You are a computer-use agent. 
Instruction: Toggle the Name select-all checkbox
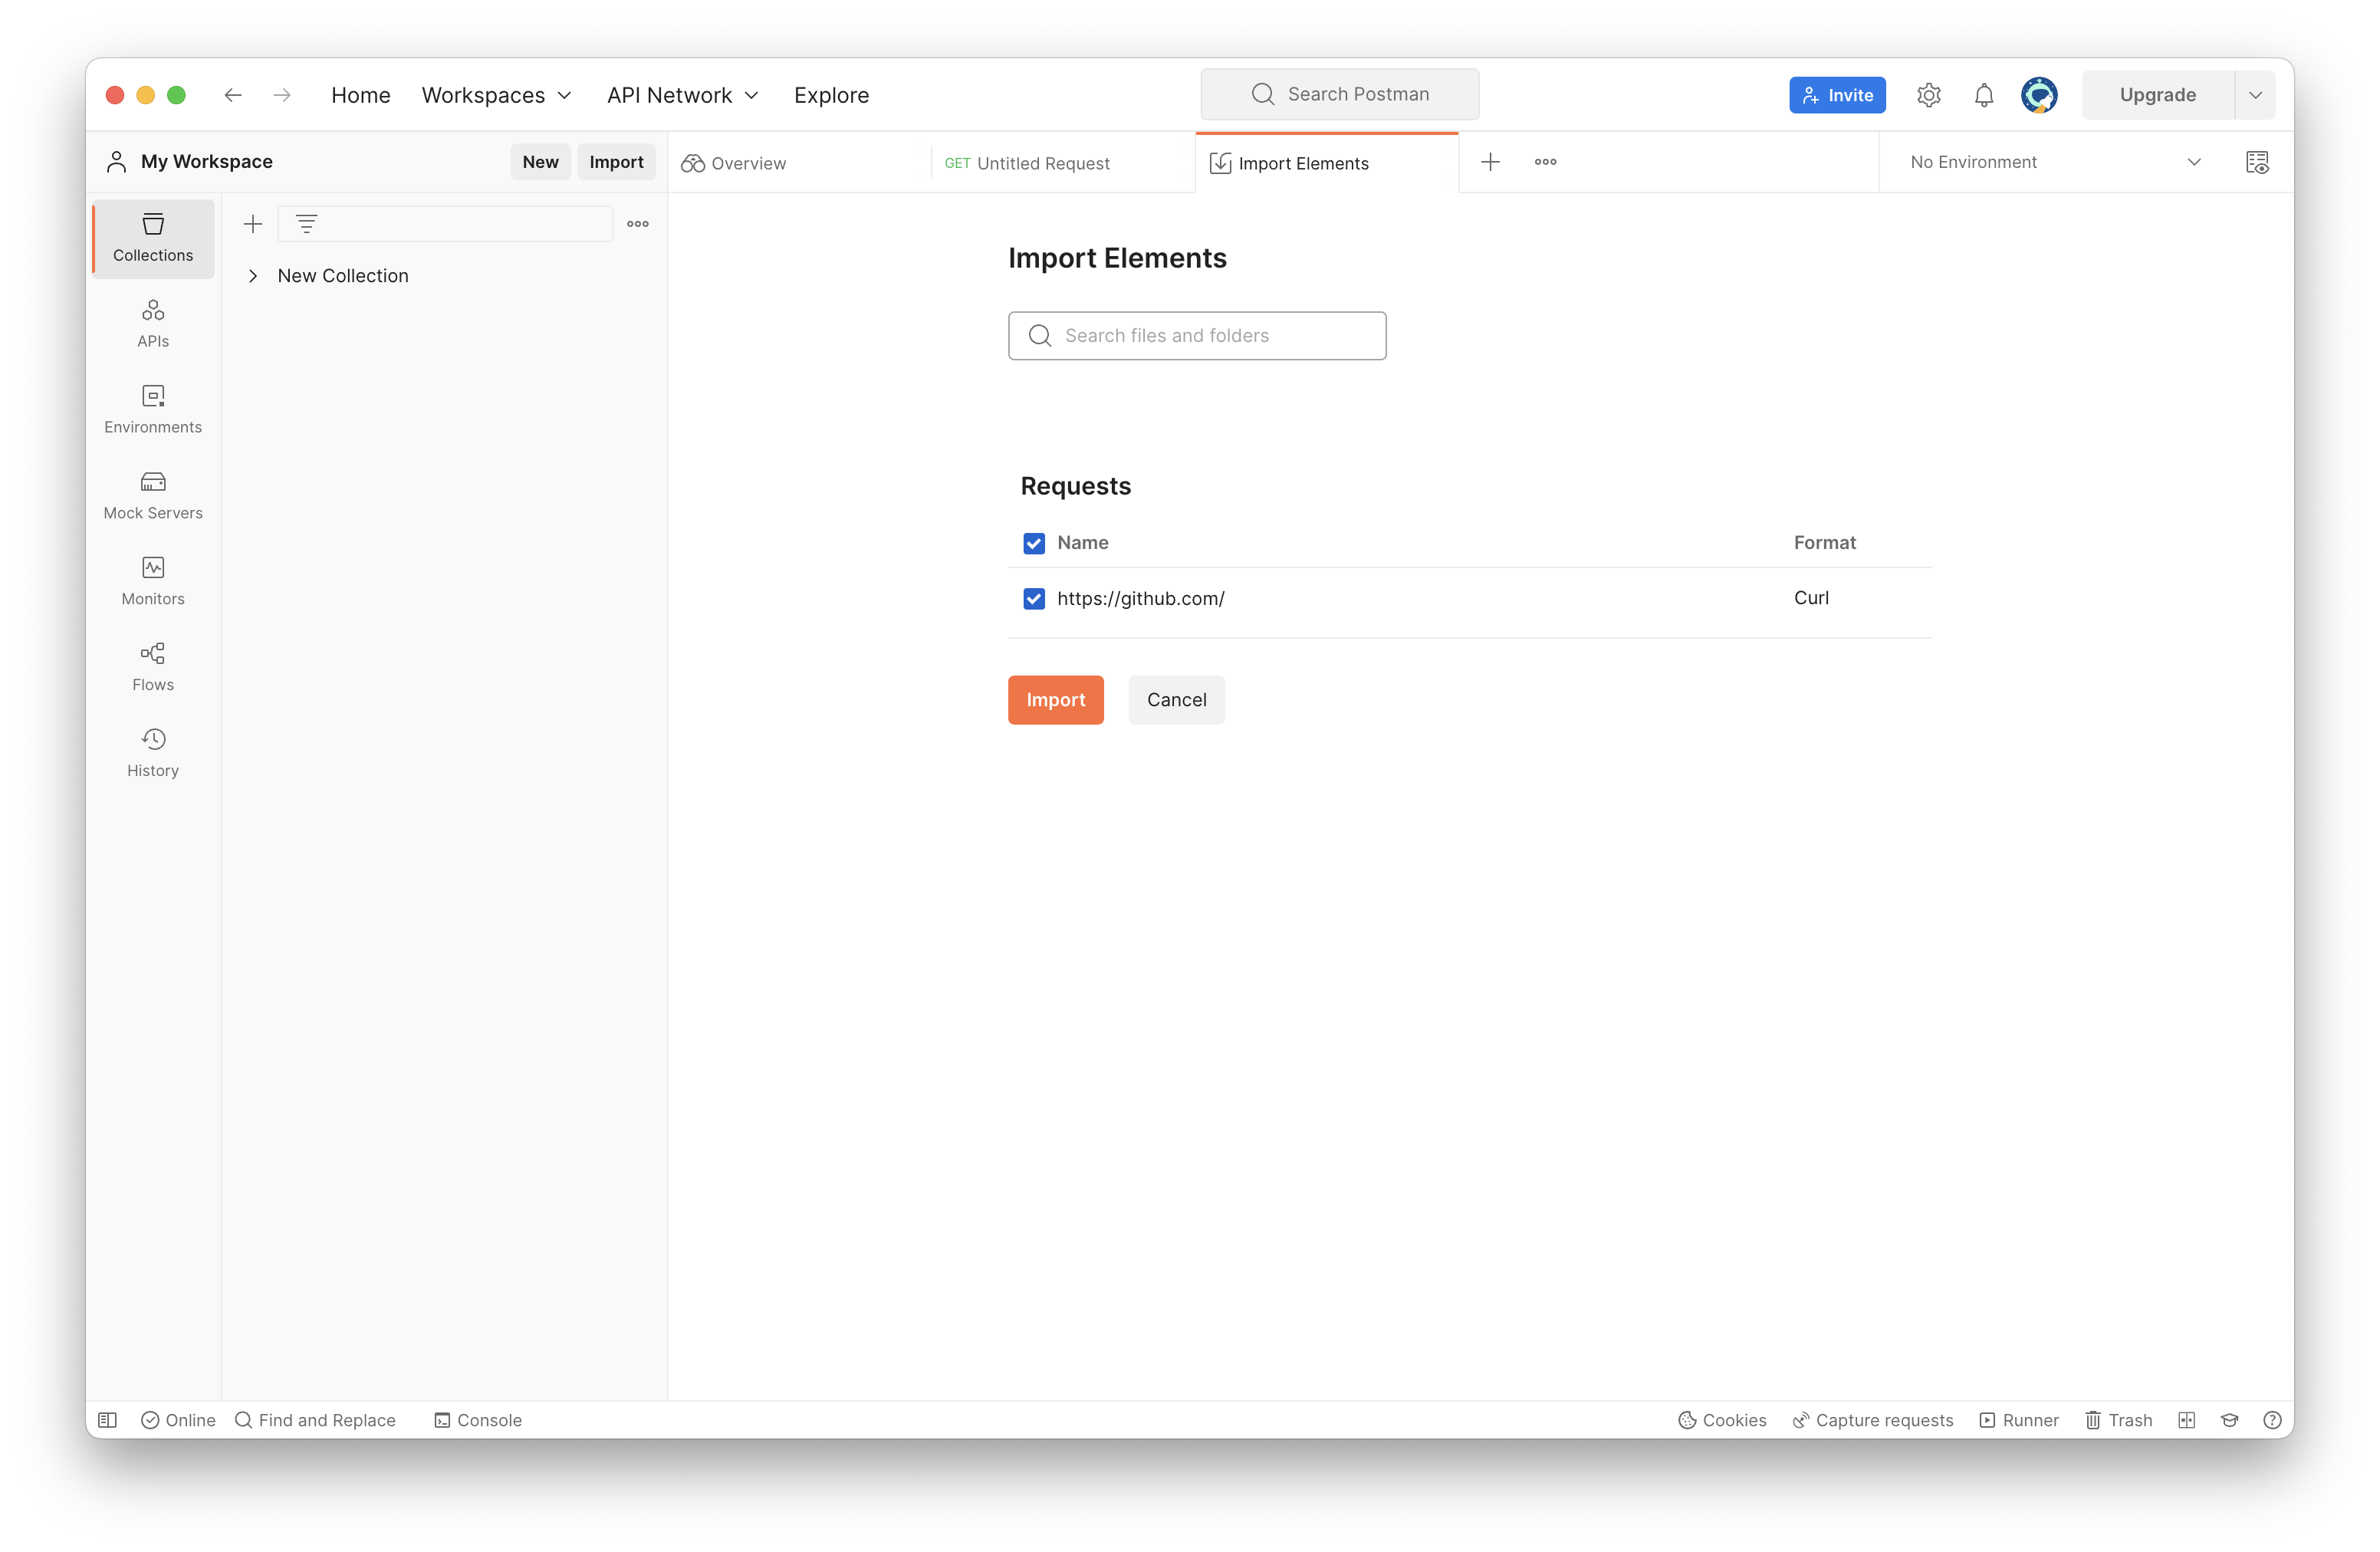(x=1034, y=543)
